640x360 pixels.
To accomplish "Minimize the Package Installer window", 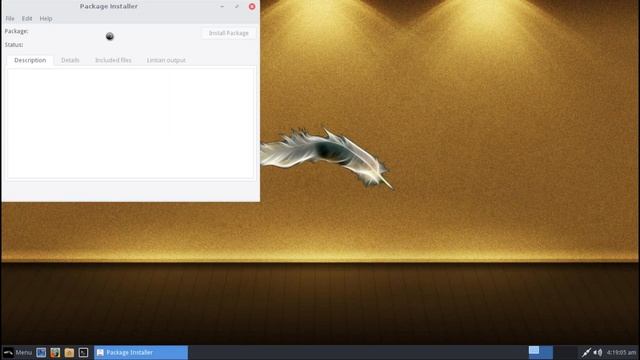I will coord(222,7).
